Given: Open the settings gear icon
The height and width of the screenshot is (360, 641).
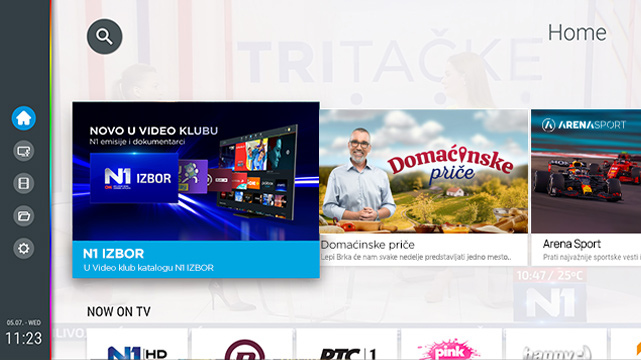Looking at the screenshot, I should [23, 248].
